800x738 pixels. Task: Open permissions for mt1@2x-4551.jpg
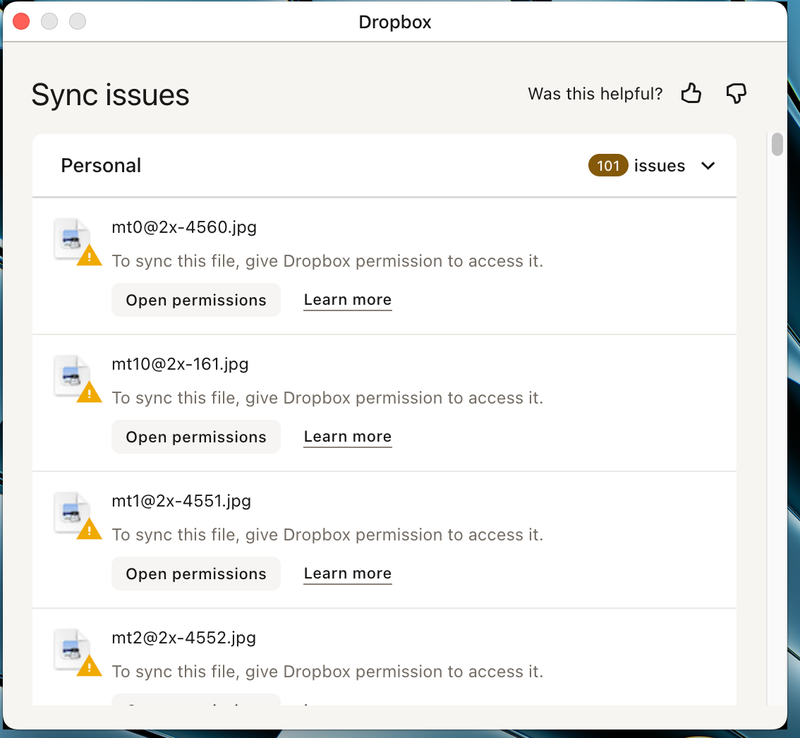196,574
